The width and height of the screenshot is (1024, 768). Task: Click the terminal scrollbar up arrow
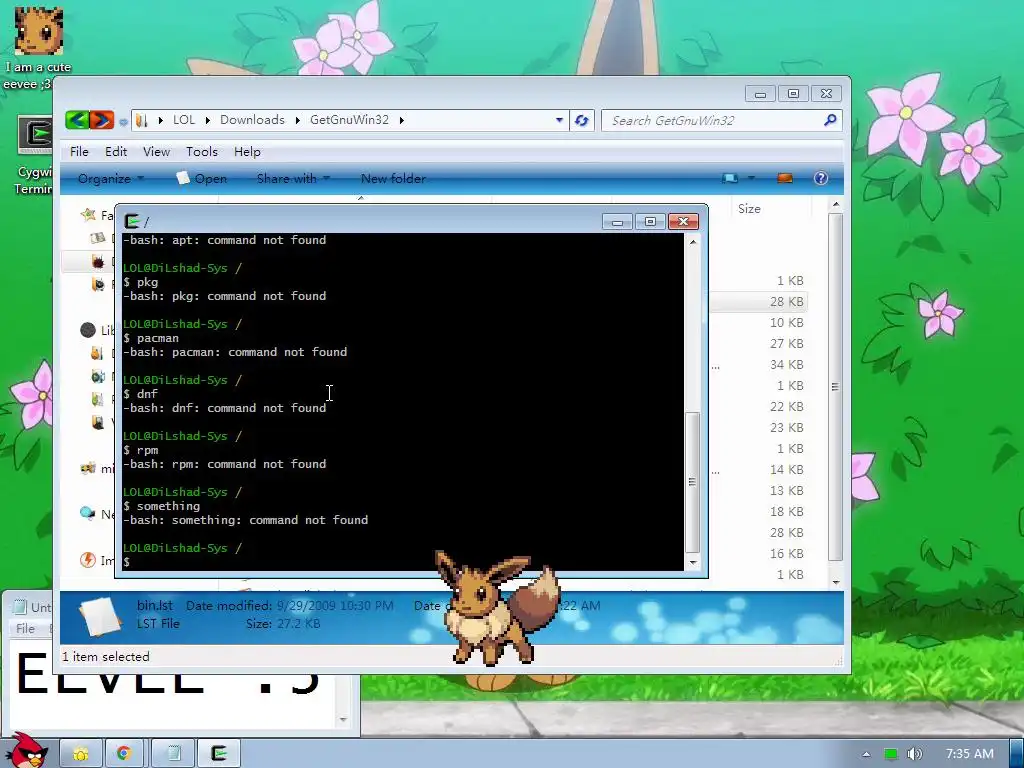point(693,242)
